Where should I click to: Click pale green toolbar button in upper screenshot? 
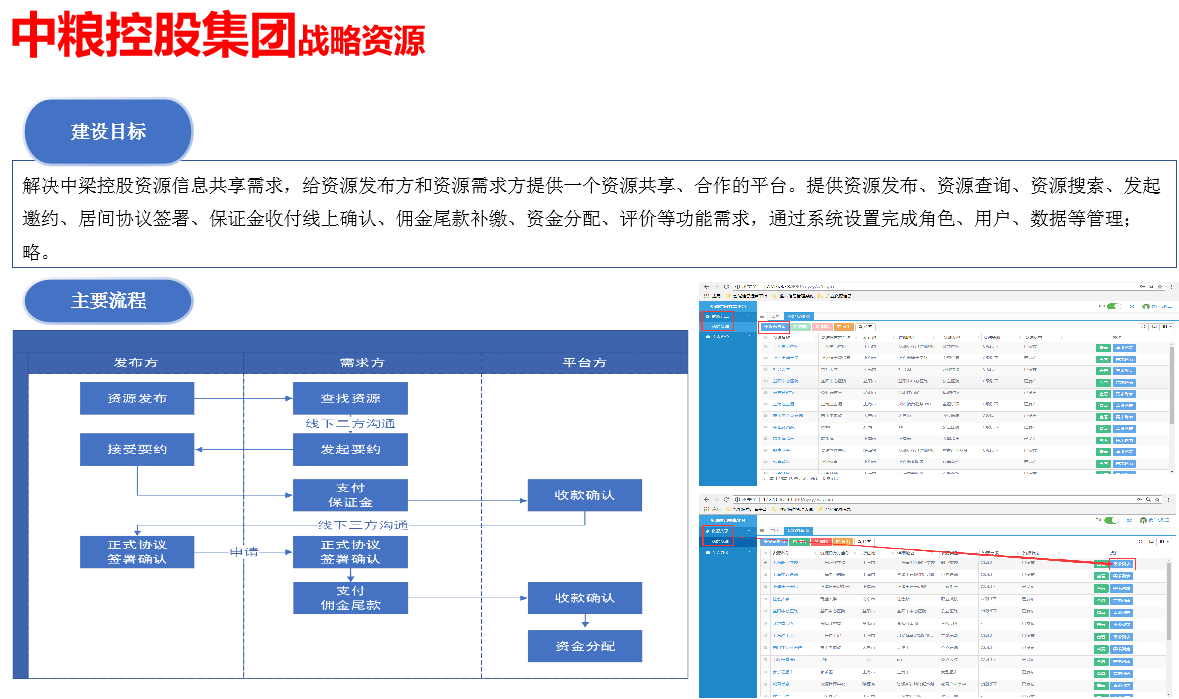[800, 327]
